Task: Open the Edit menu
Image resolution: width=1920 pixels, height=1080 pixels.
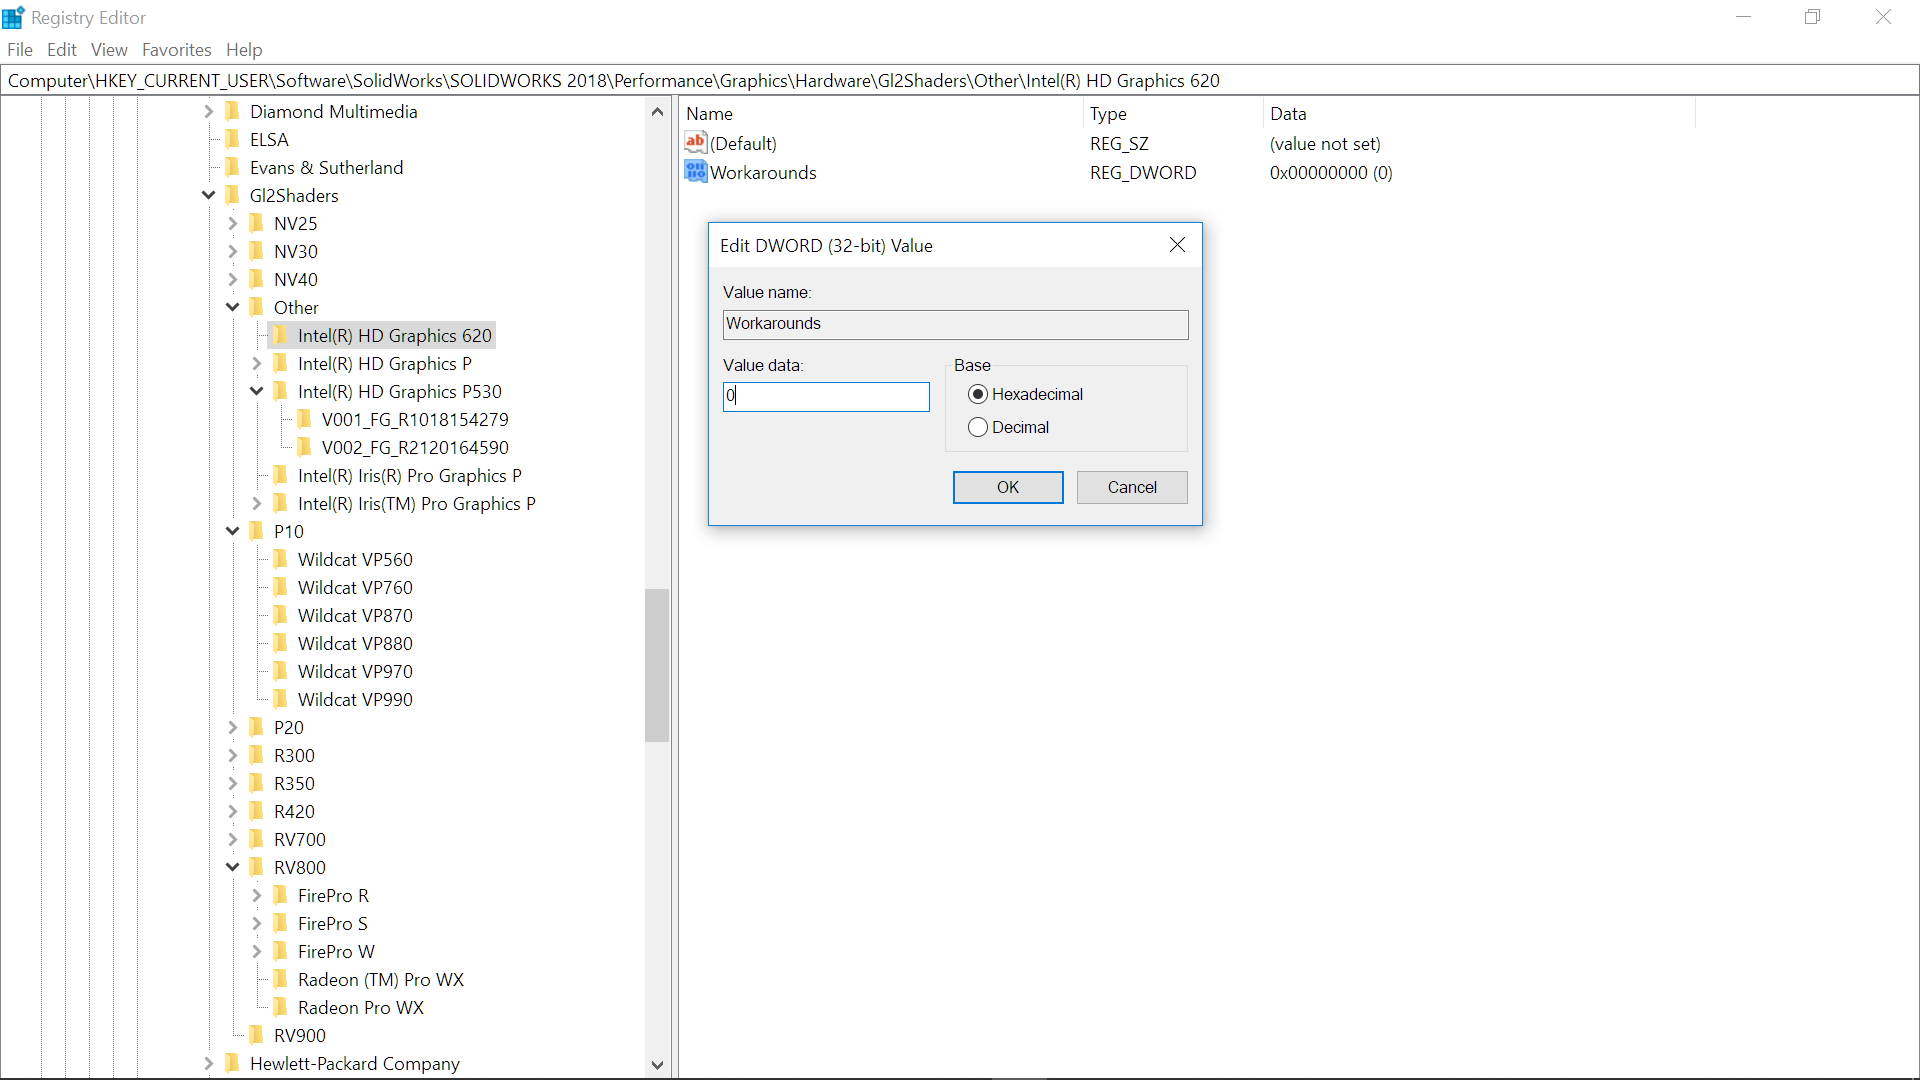Action: (x=61, y=49)
